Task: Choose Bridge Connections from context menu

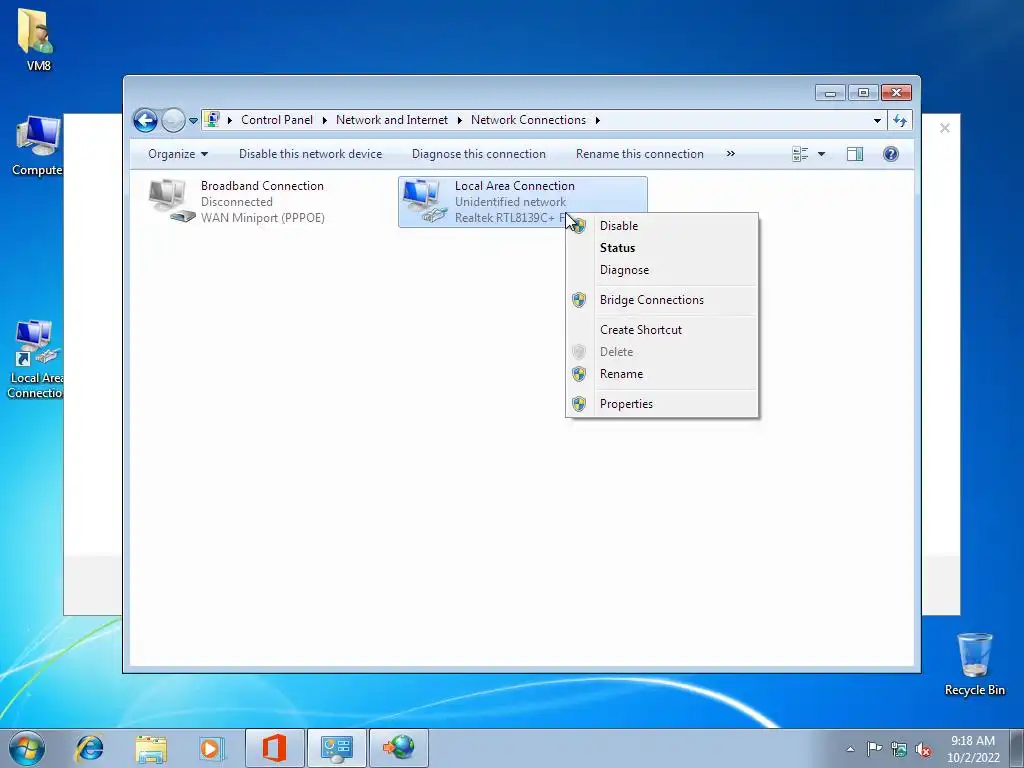Action: (x=662, y=300)
